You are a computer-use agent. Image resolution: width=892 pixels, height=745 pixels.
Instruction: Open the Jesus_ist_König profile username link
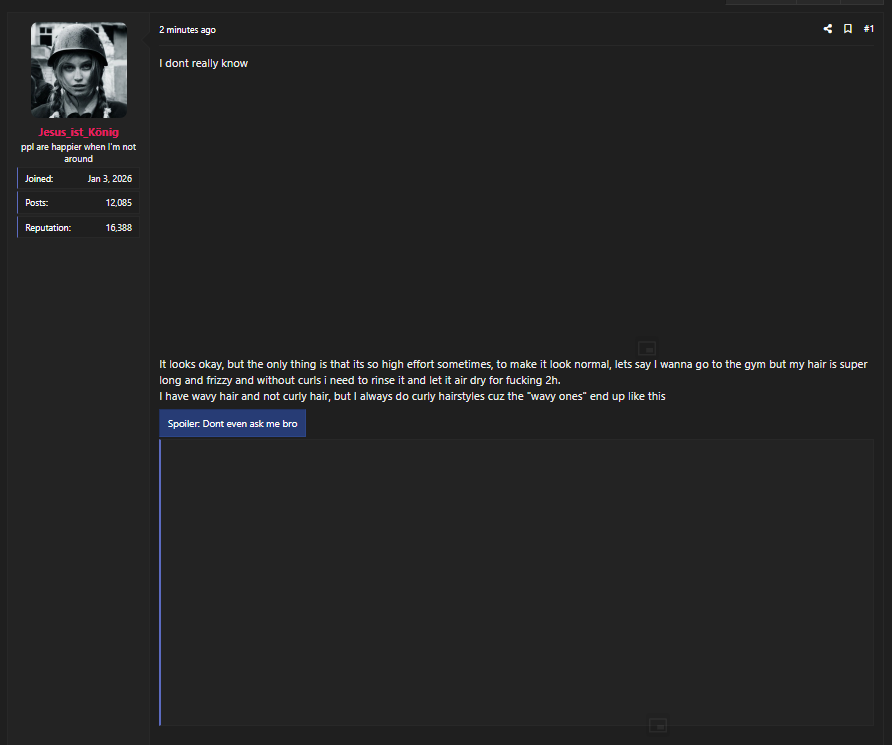point(79,132)
